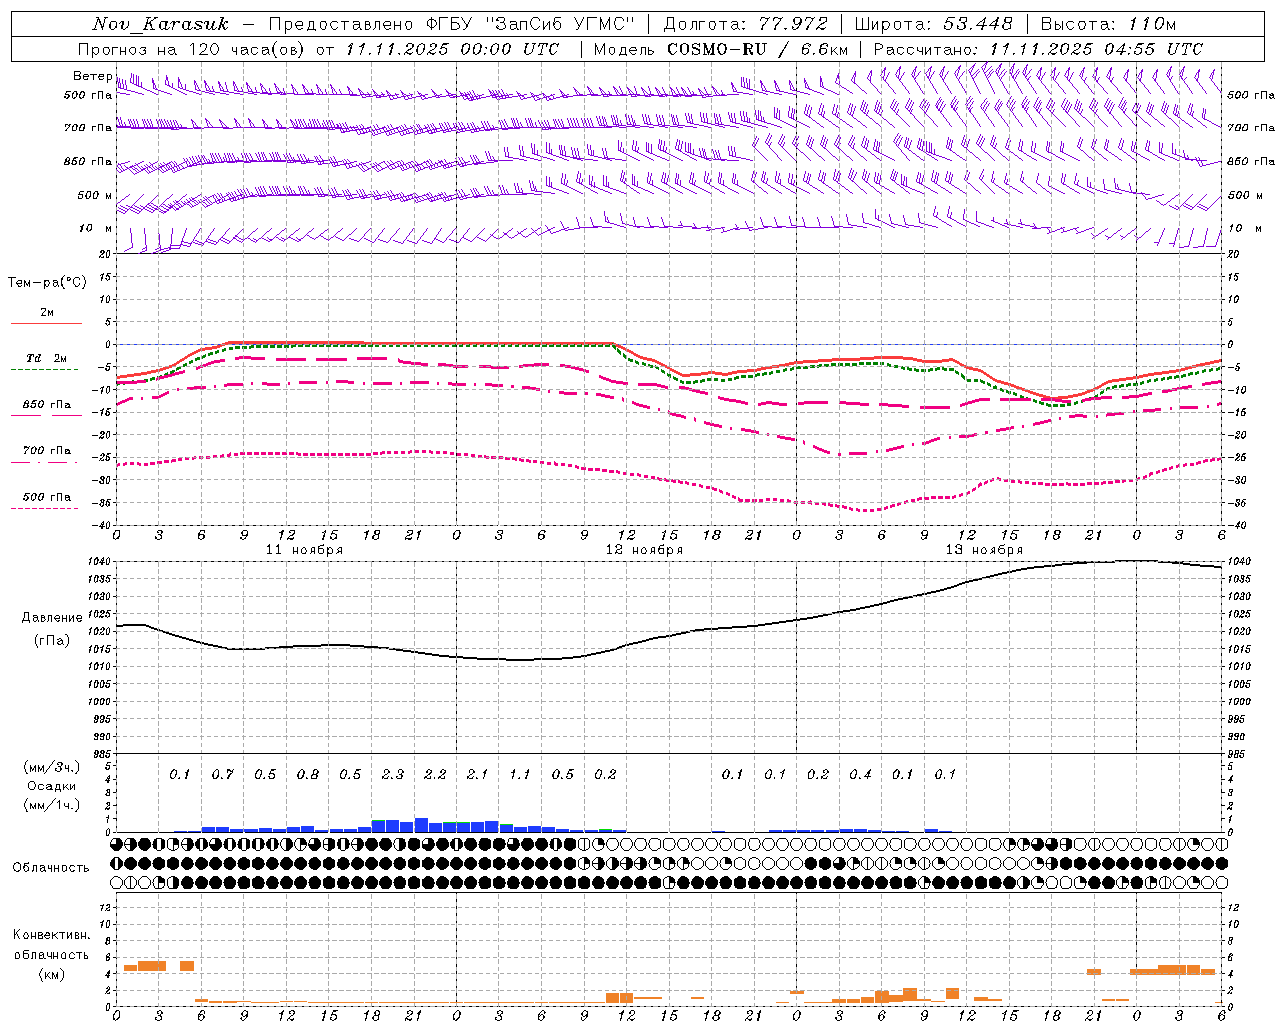
Task: Click the '500 гПа' temperature legend entry
Action: click(46, 497)
